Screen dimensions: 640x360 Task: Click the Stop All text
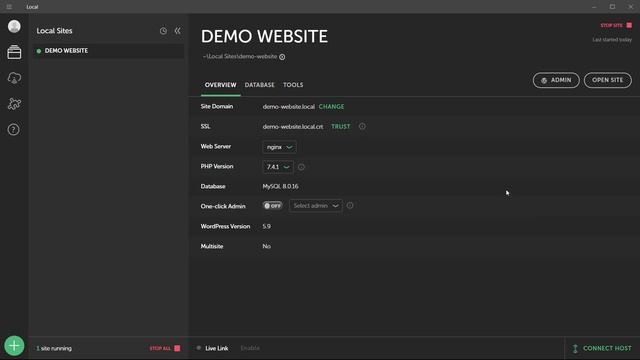click(160, 348)
